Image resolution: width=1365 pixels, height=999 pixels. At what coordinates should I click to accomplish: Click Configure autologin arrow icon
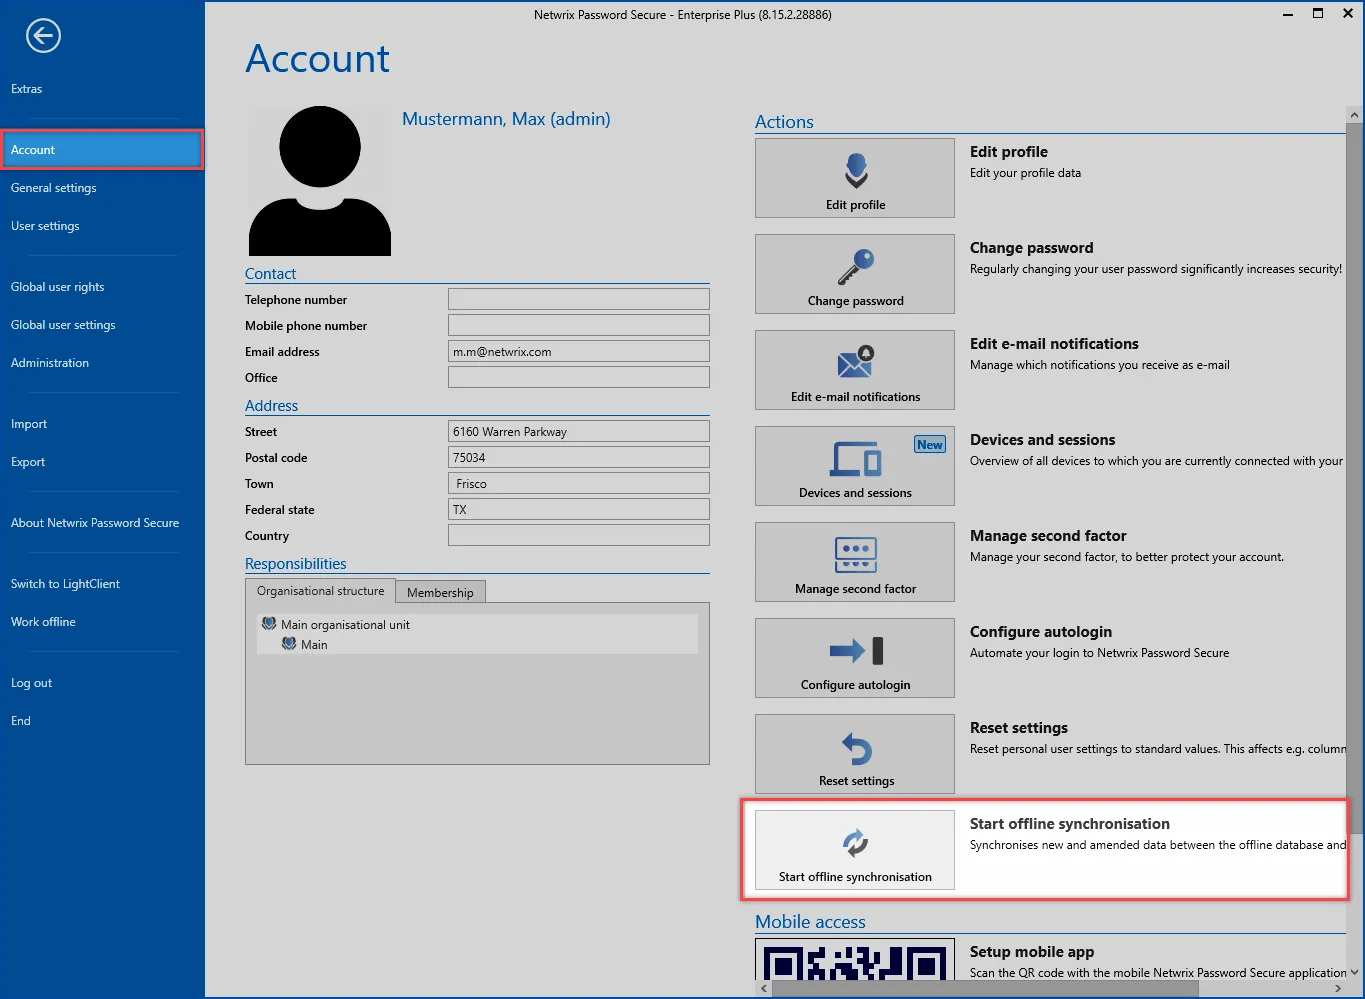pyautogui.click(x=855, y=651)
